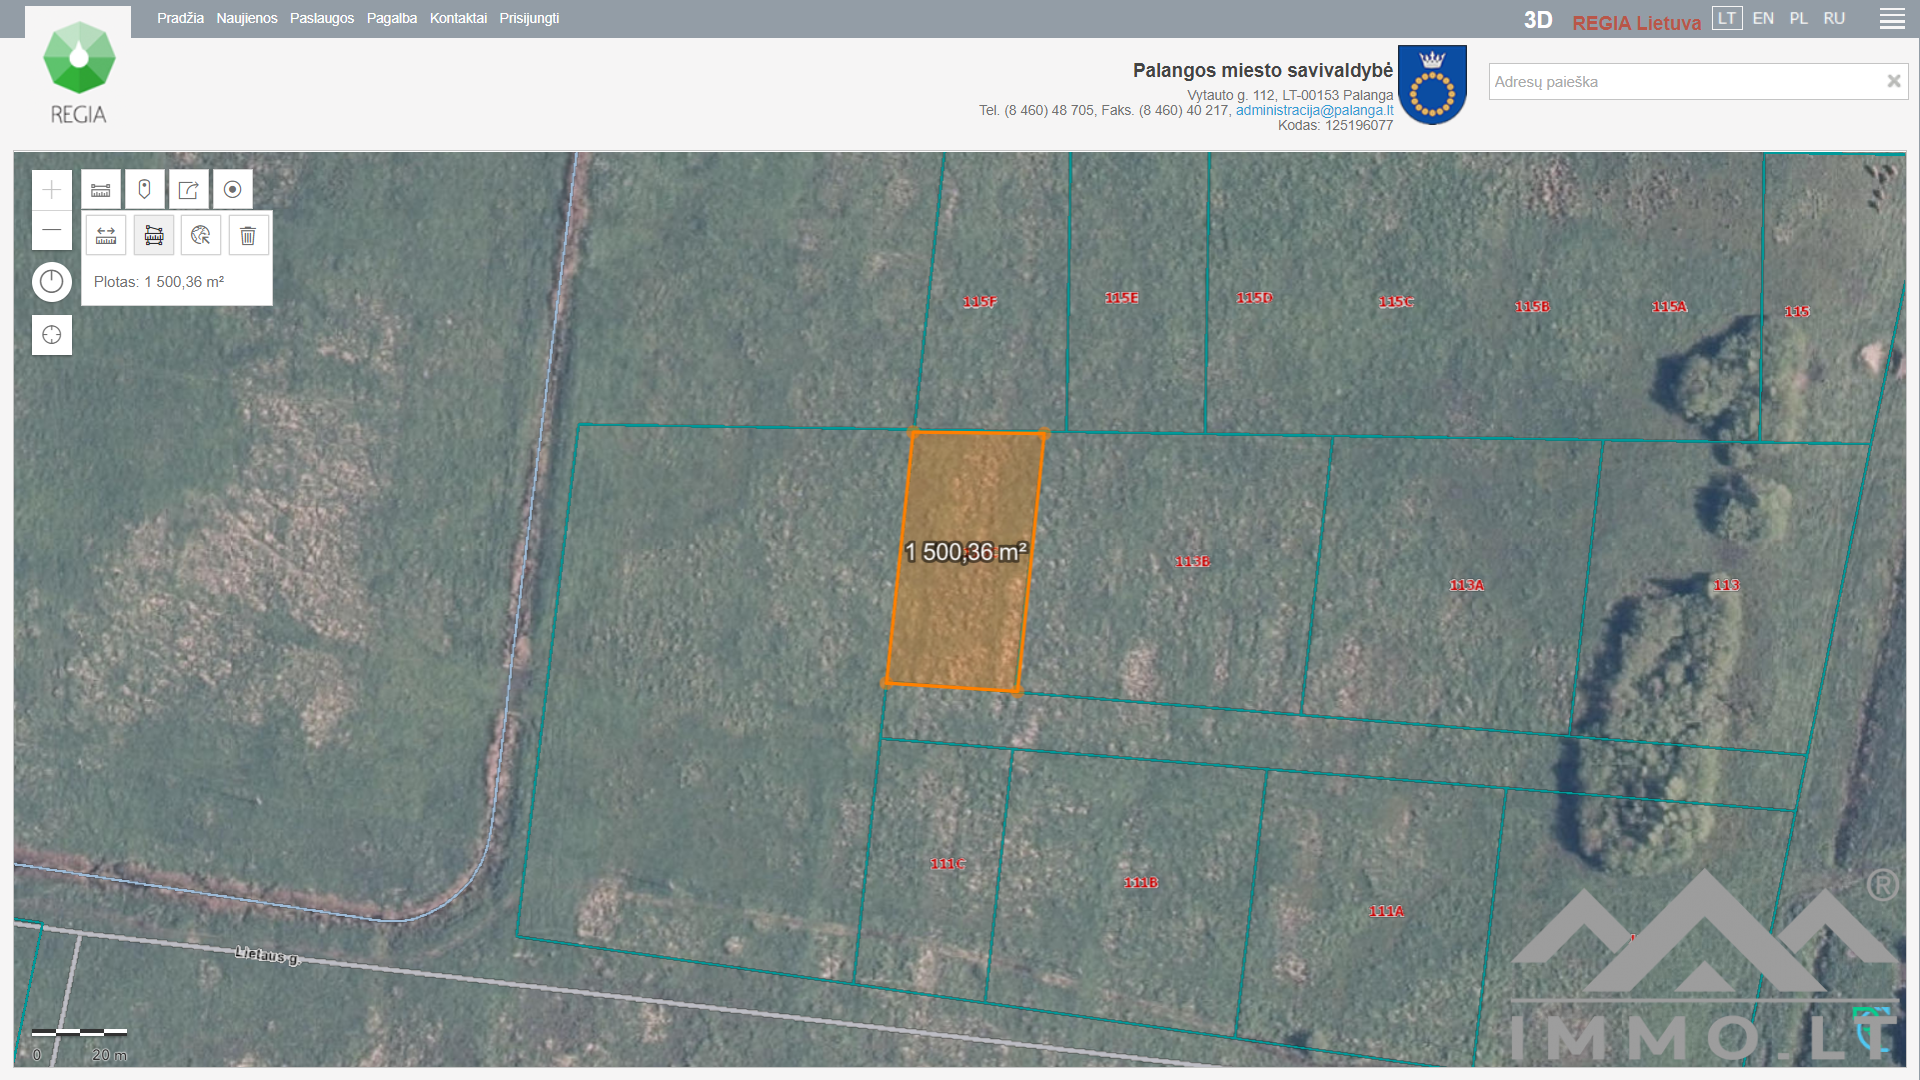Open the Pagalba menu item
This screenshot has width=1920, height=1080.
392,18
